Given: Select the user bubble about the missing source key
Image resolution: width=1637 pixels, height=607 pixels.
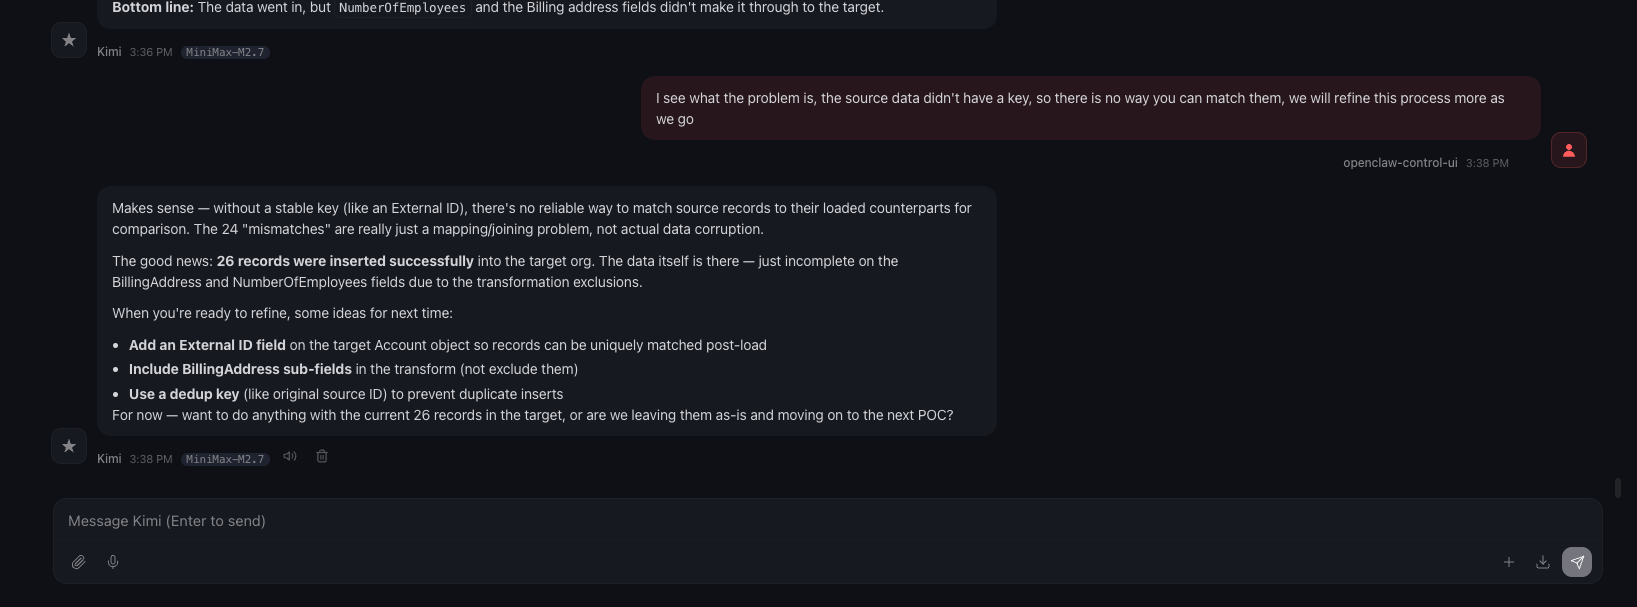Looking at the screenshot, I should click(x=1090, y=108).
